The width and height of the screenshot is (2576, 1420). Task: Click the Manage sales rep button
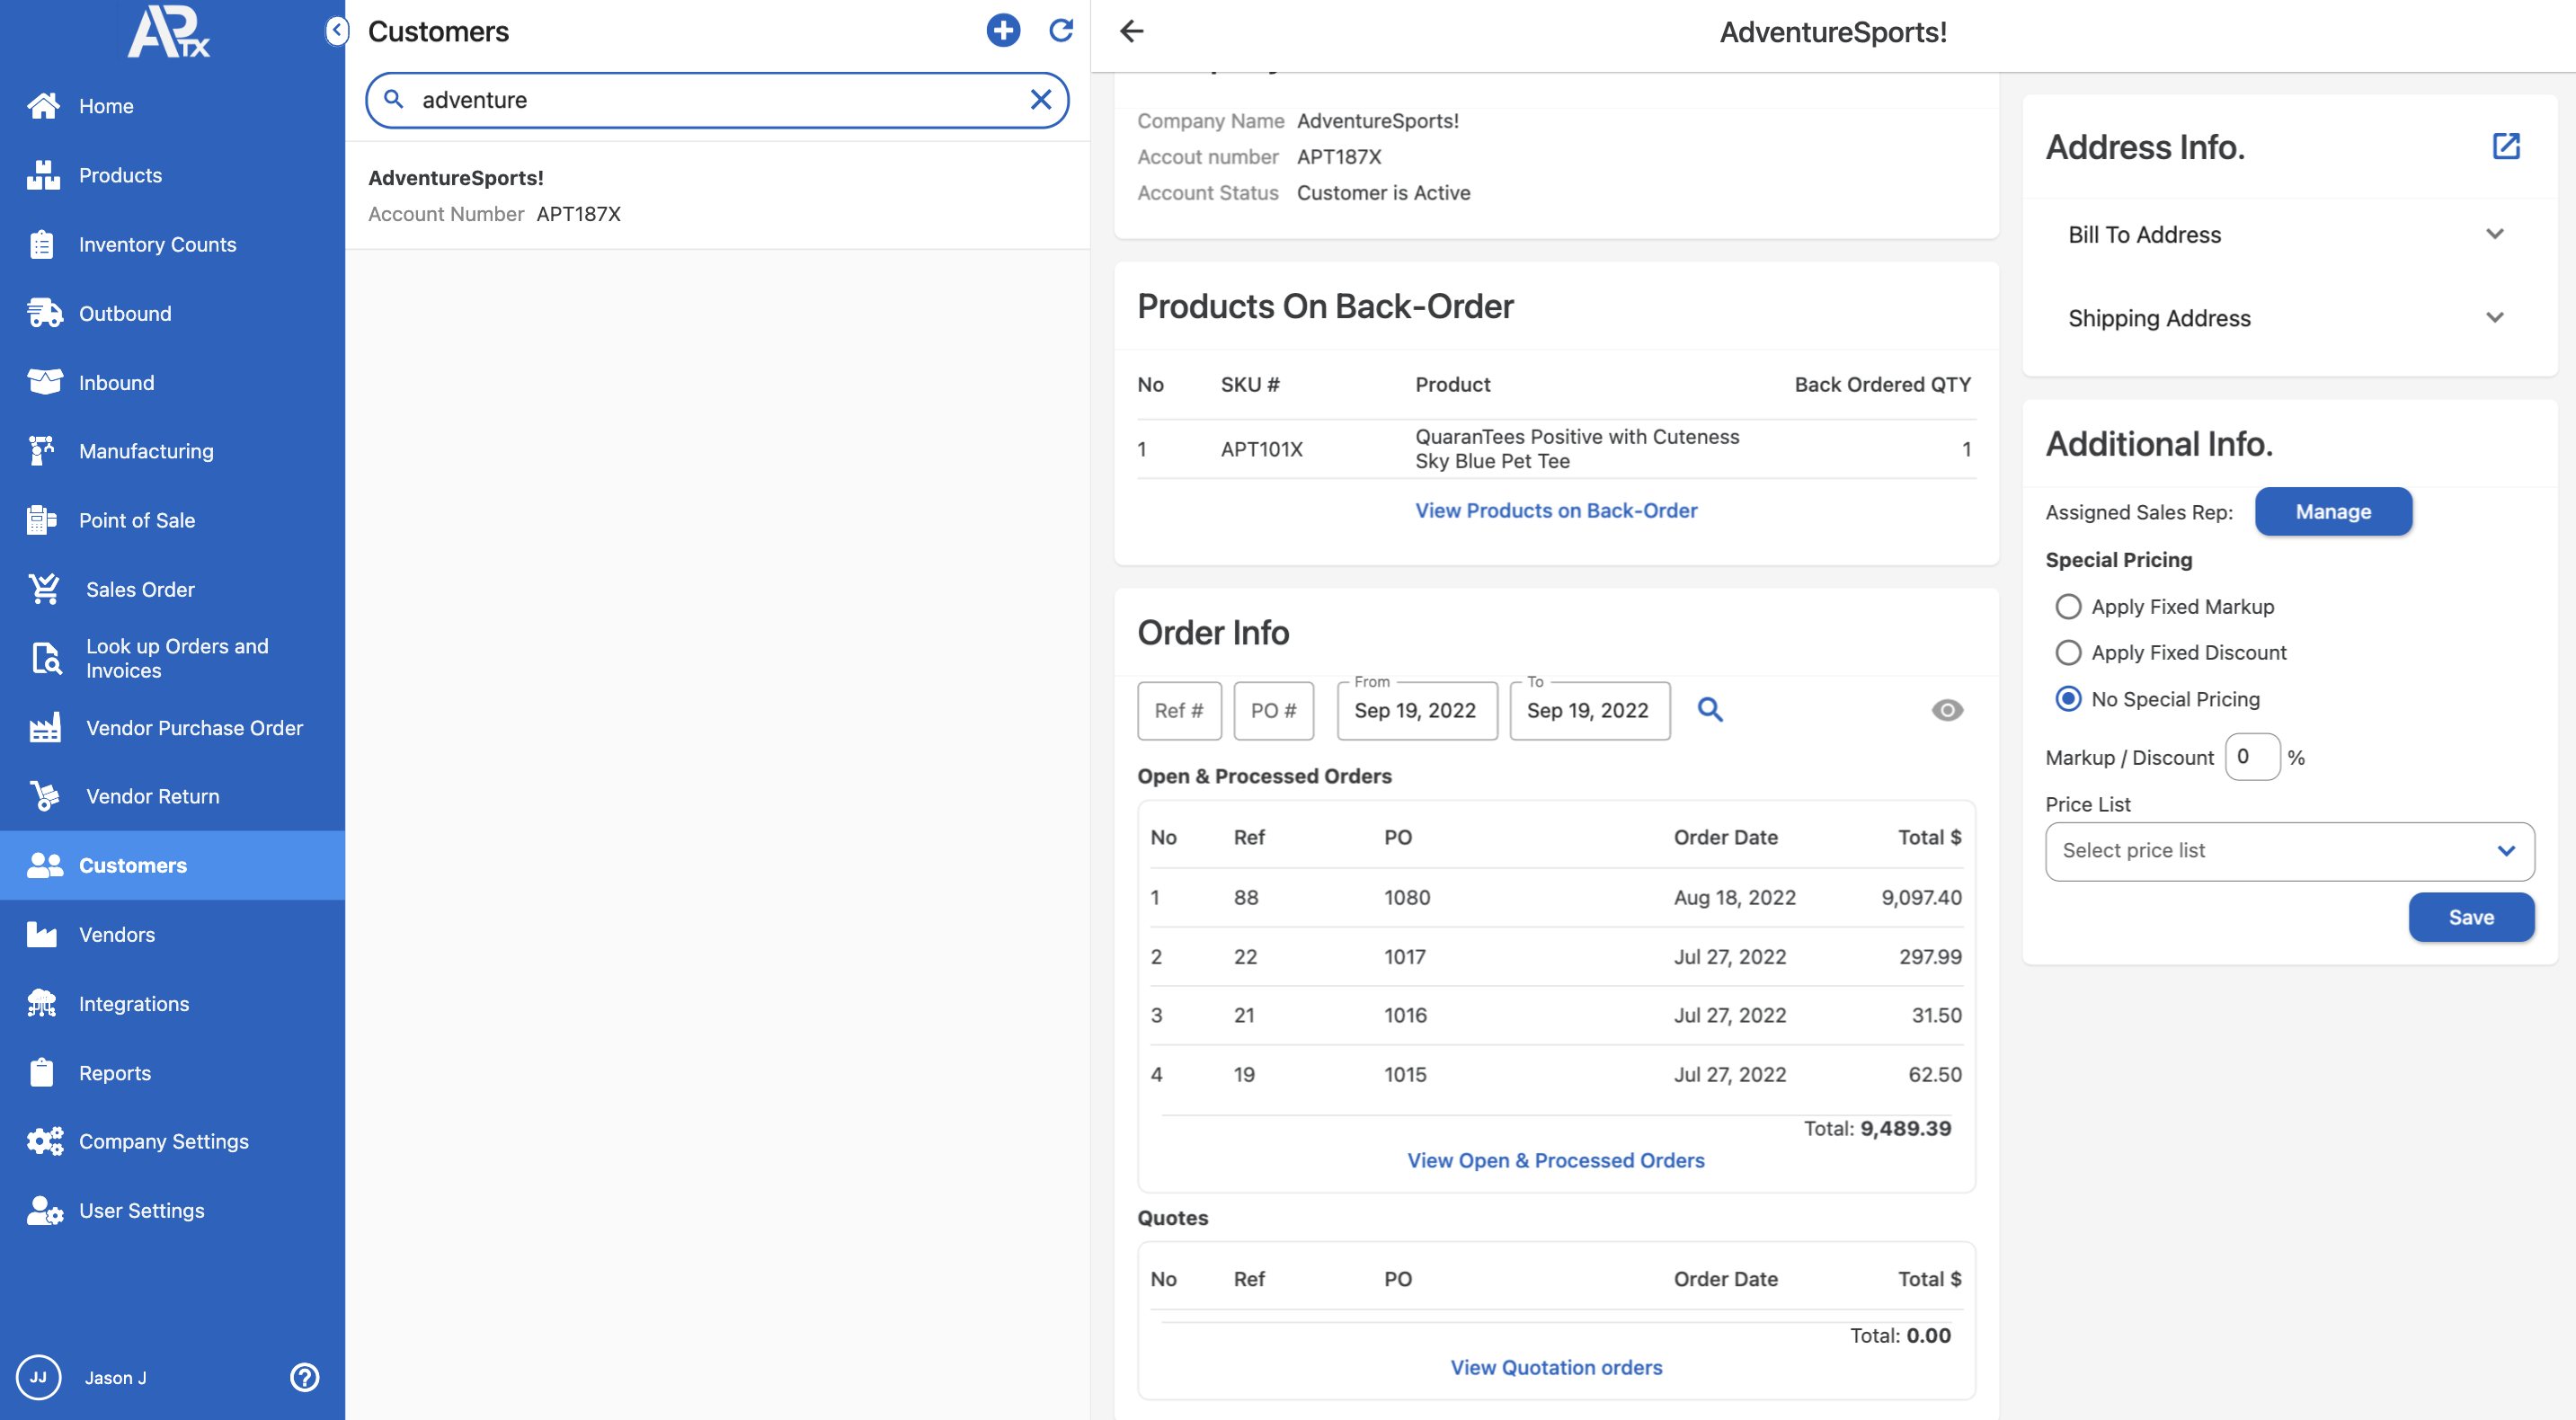pos(2332,512)
